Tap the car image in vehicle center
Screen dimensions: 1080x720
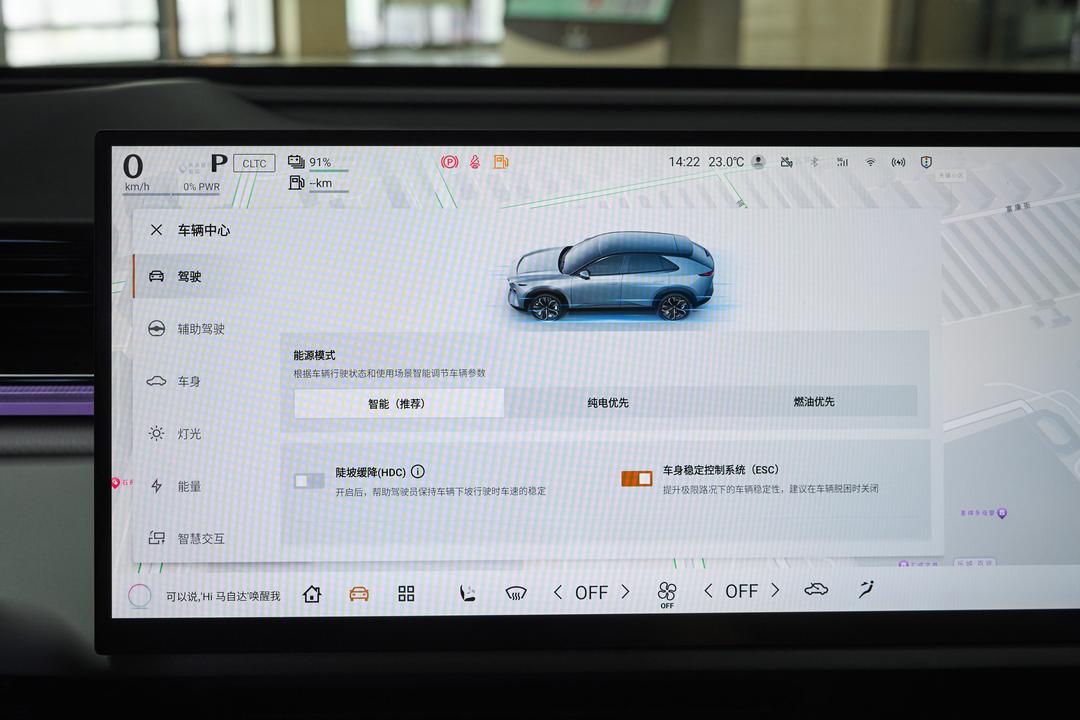tap(612, 276)
